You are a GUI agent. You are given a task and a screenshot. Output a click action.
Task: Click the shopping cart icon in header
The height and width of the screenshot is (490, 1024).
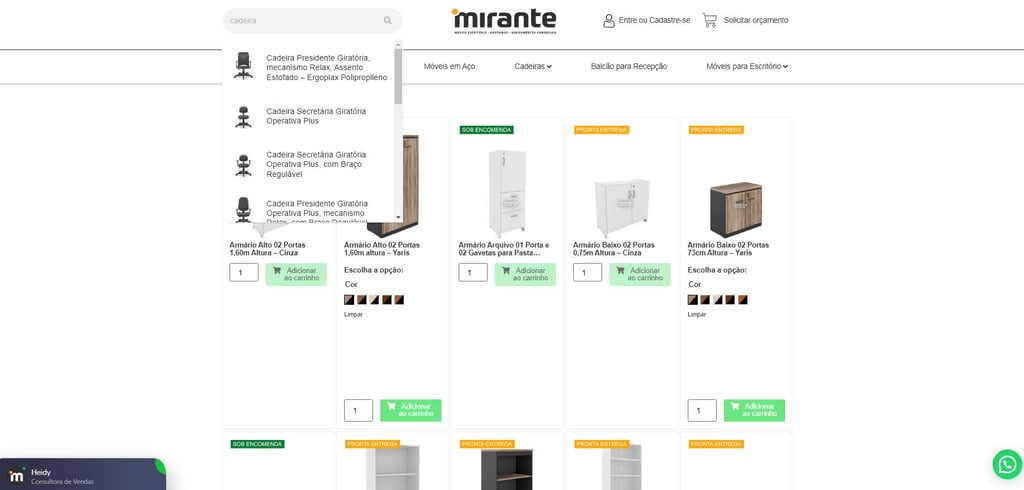coord(709,20)
